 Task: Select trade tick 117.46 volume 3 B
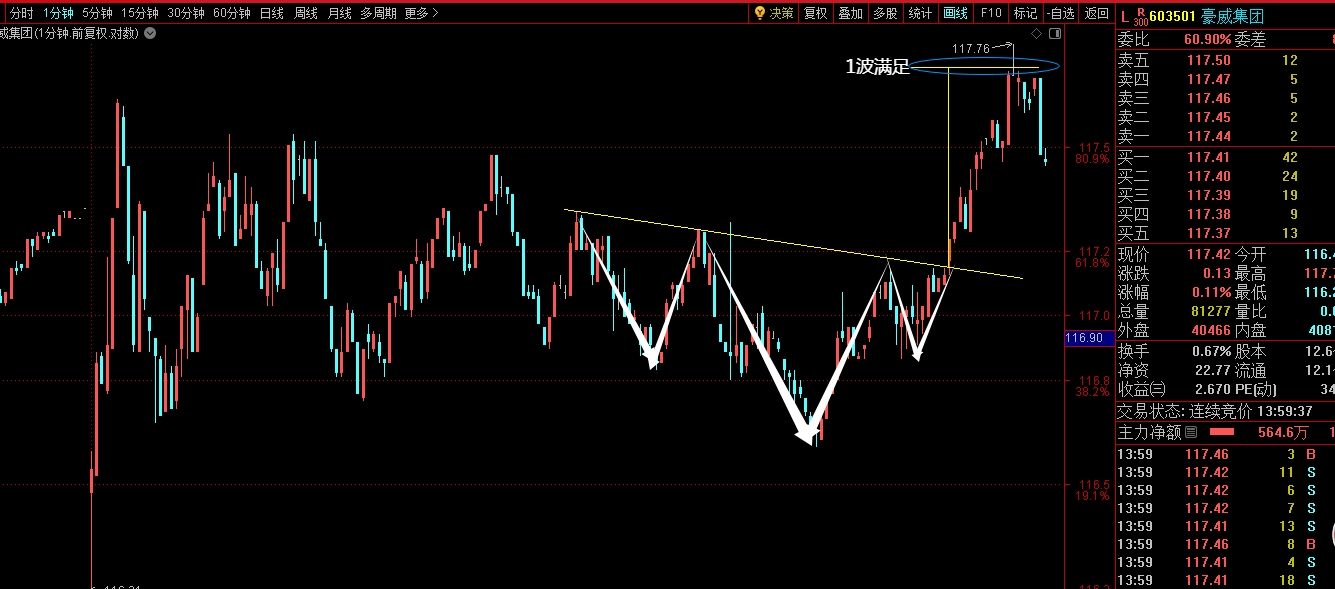pyautogui.click(x=1225, y=454)
